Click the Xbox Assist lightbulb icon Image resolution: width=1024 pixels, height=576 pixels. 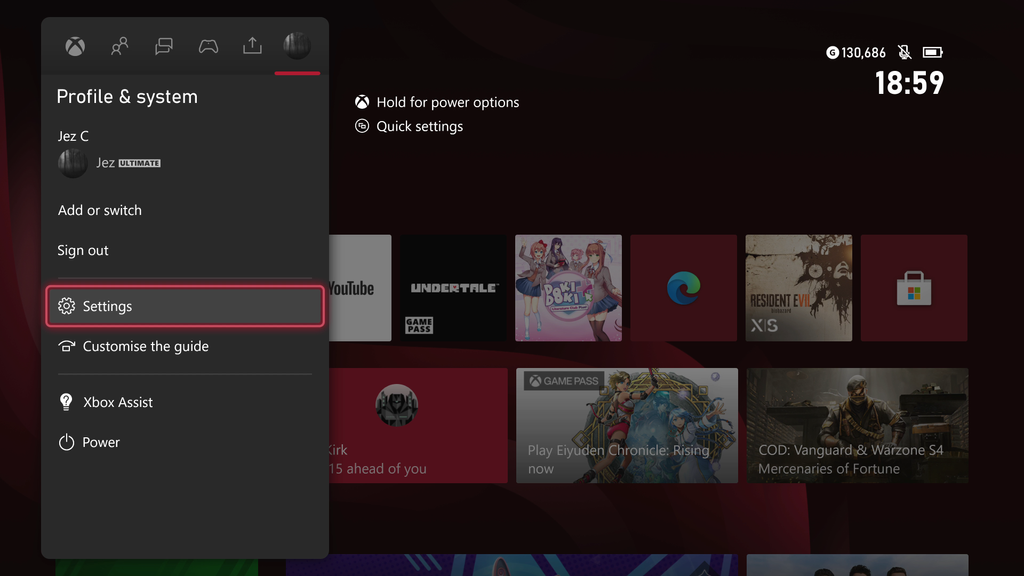66,402
